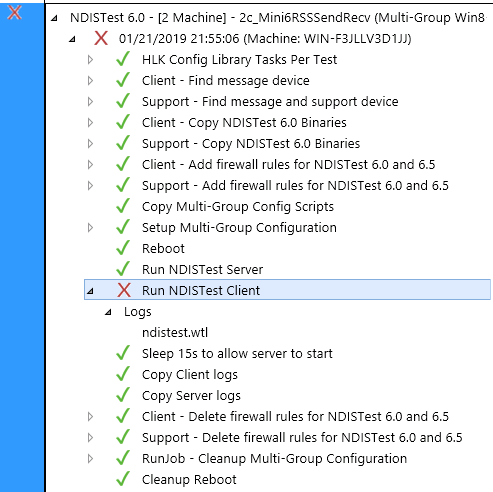Select Copy Multi-Group Config Scripts row
Image resolution: width=493 pixels, height=492 pixels.
coord(238,207)
